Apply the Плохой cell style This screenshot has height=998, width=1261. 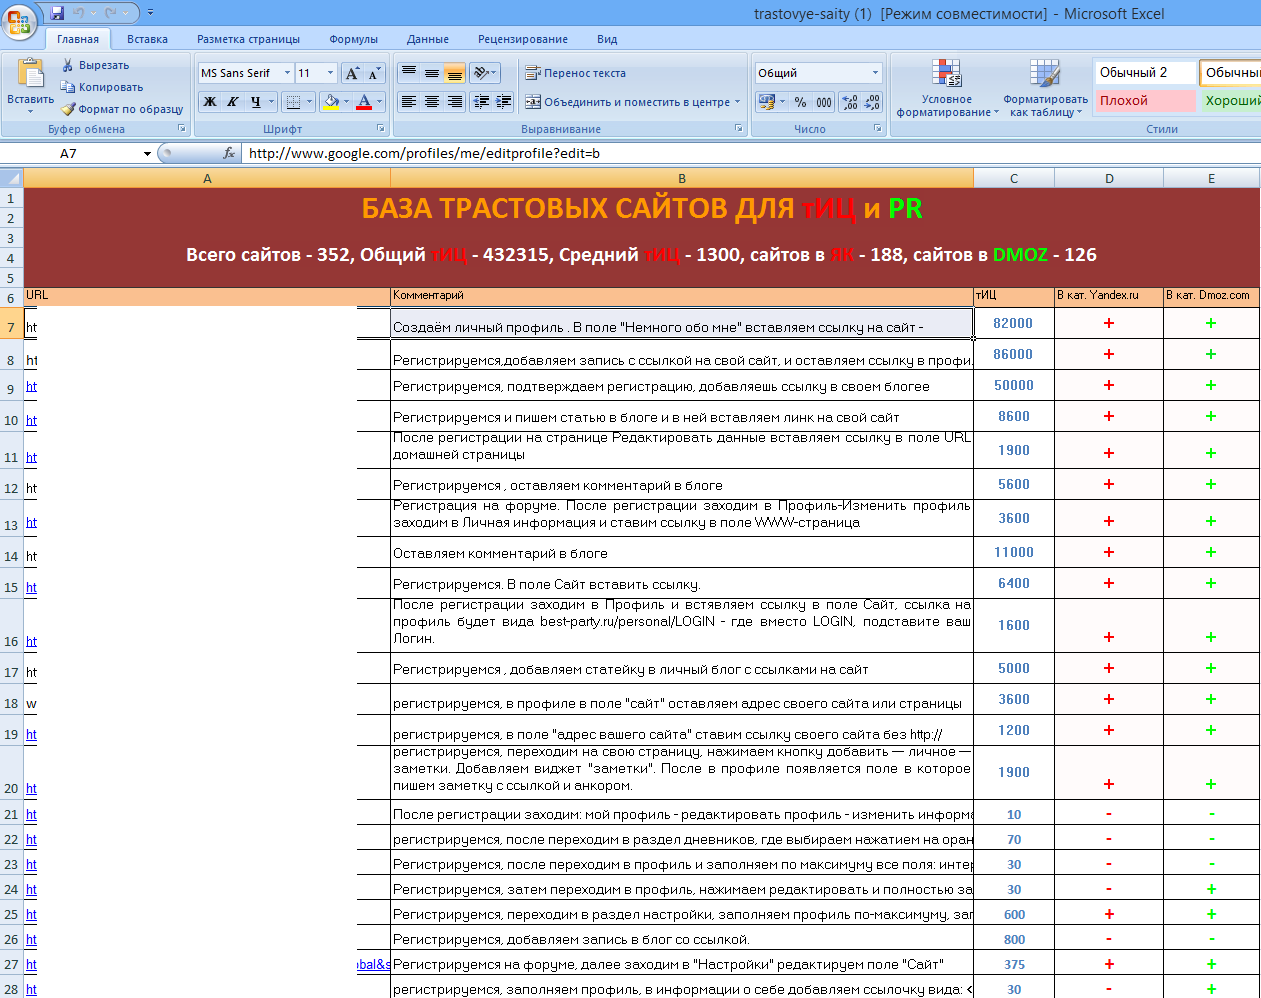[x=1144, y=101]
